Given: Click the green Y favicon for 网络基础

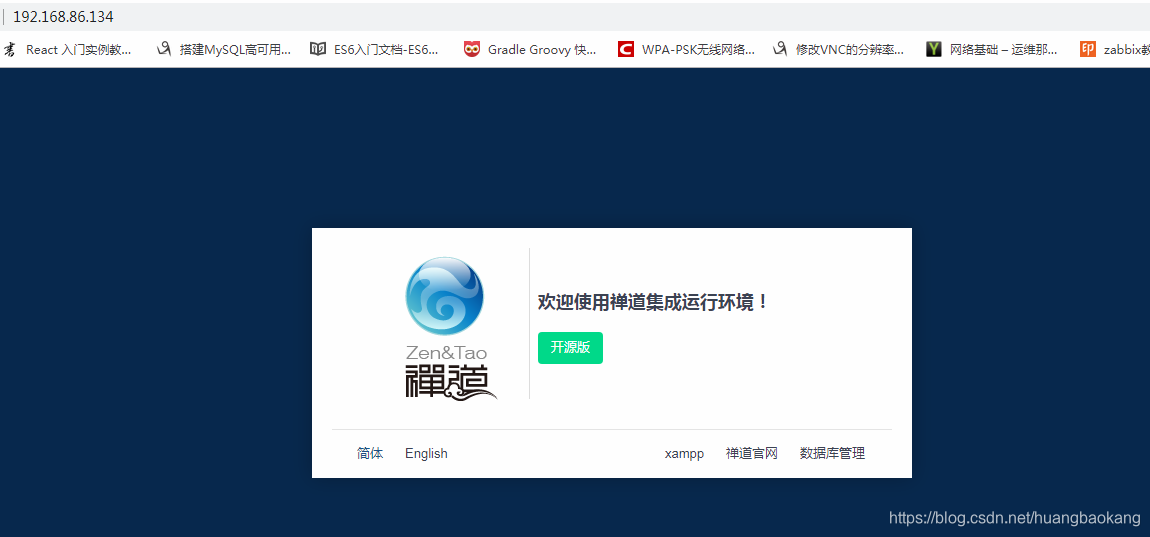Looking at the screenshot, I should (x=934, y=50).
